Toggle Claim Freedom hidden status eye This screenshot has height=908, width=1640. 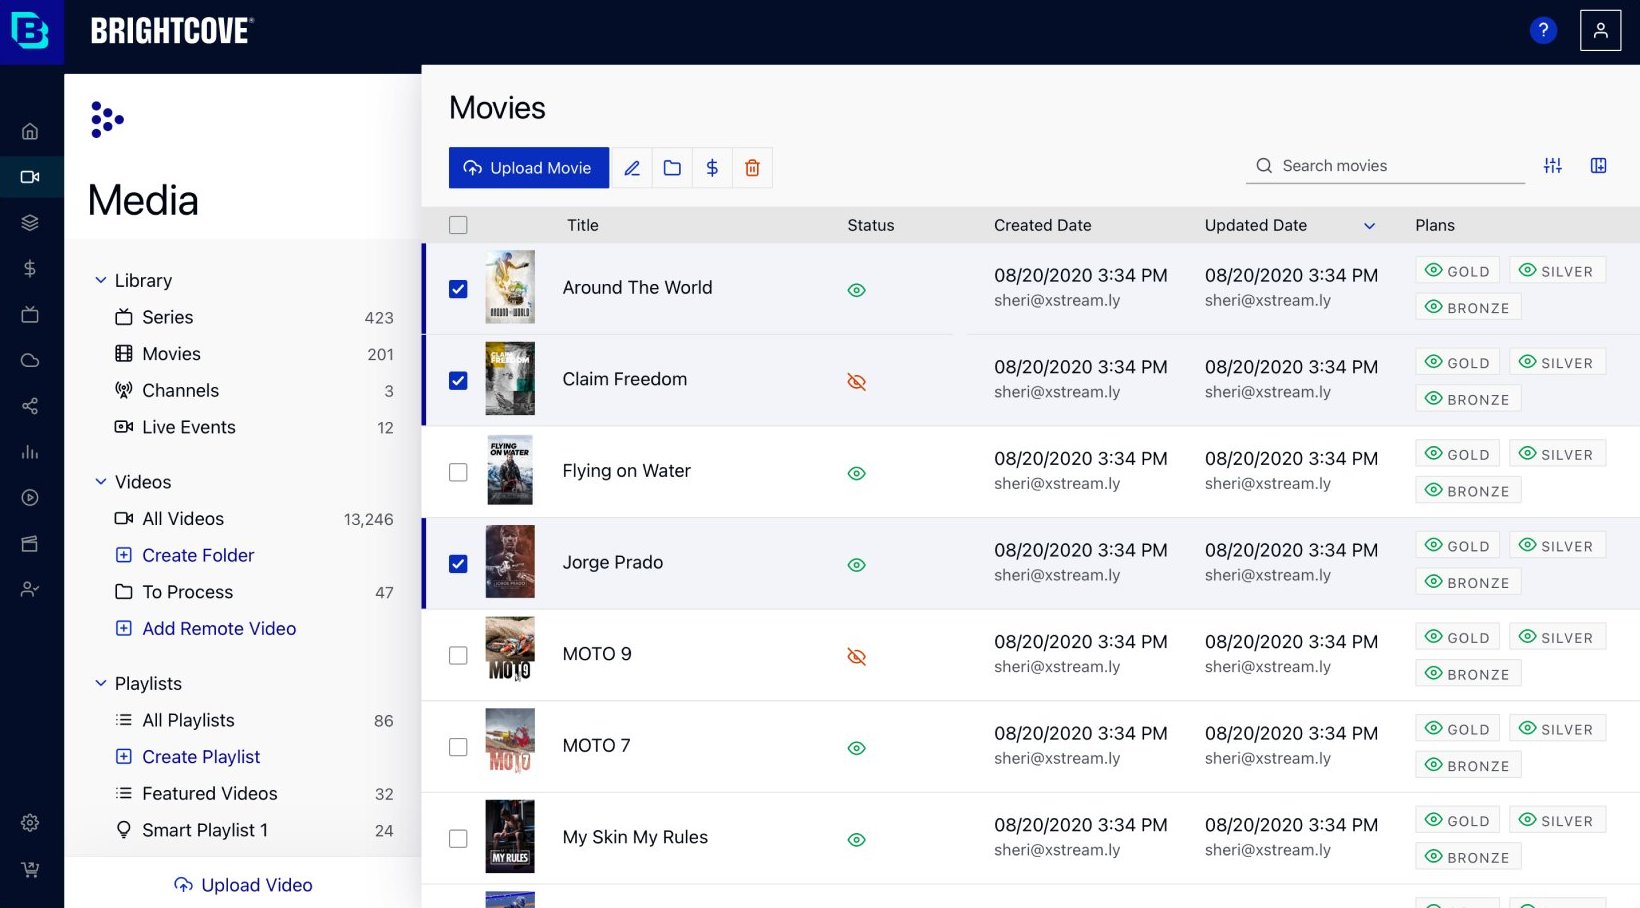[x=856, y=382]
